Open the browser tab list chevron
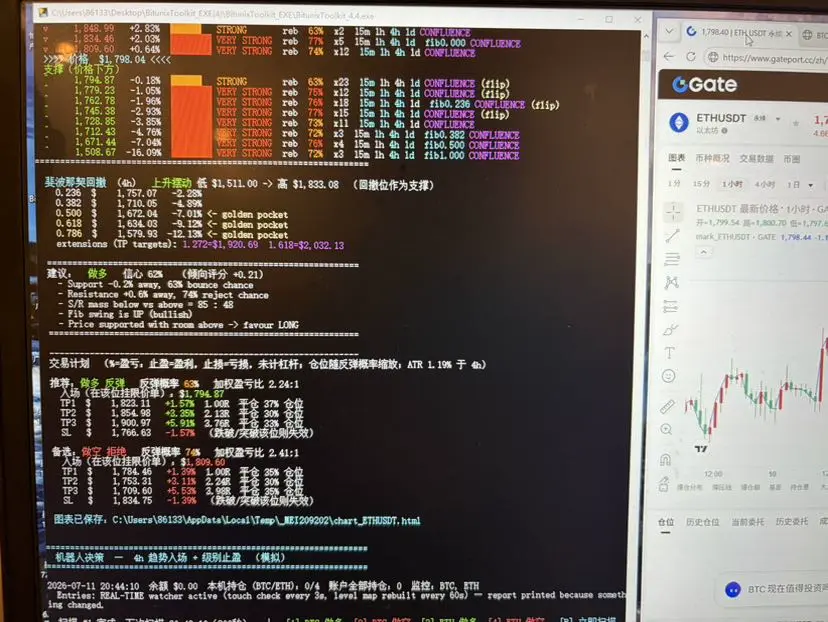Image resolution: width=828 pixels, height=622 pixels. point(669,32)
